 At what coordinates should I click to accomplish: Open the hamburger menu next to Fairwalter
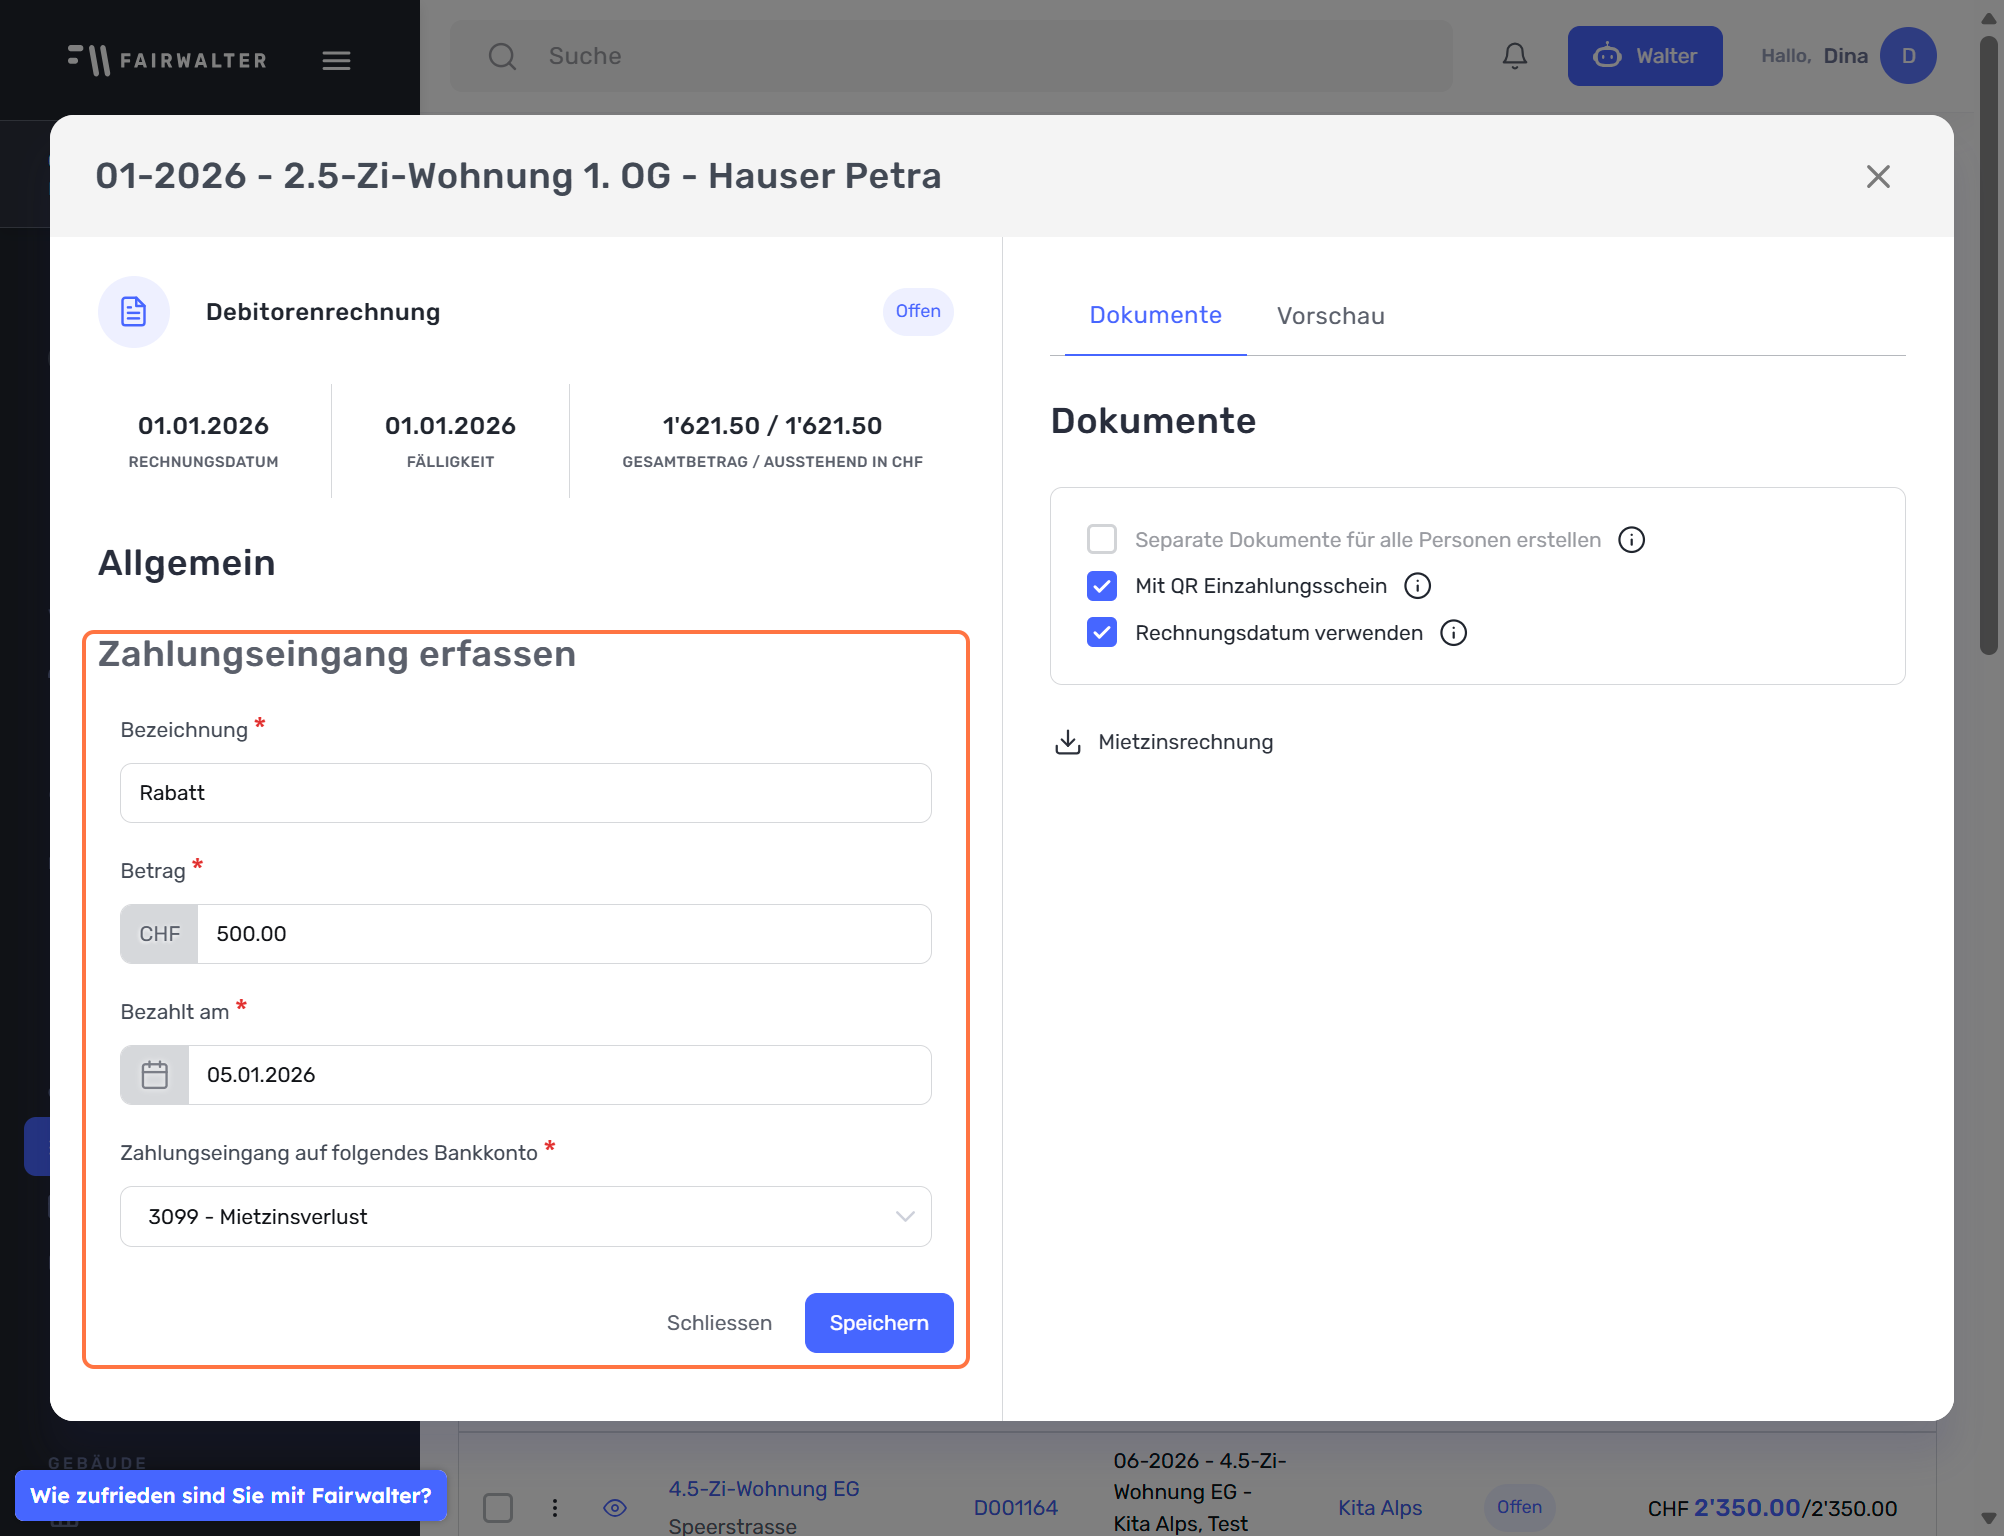click(x=336, y=61)
